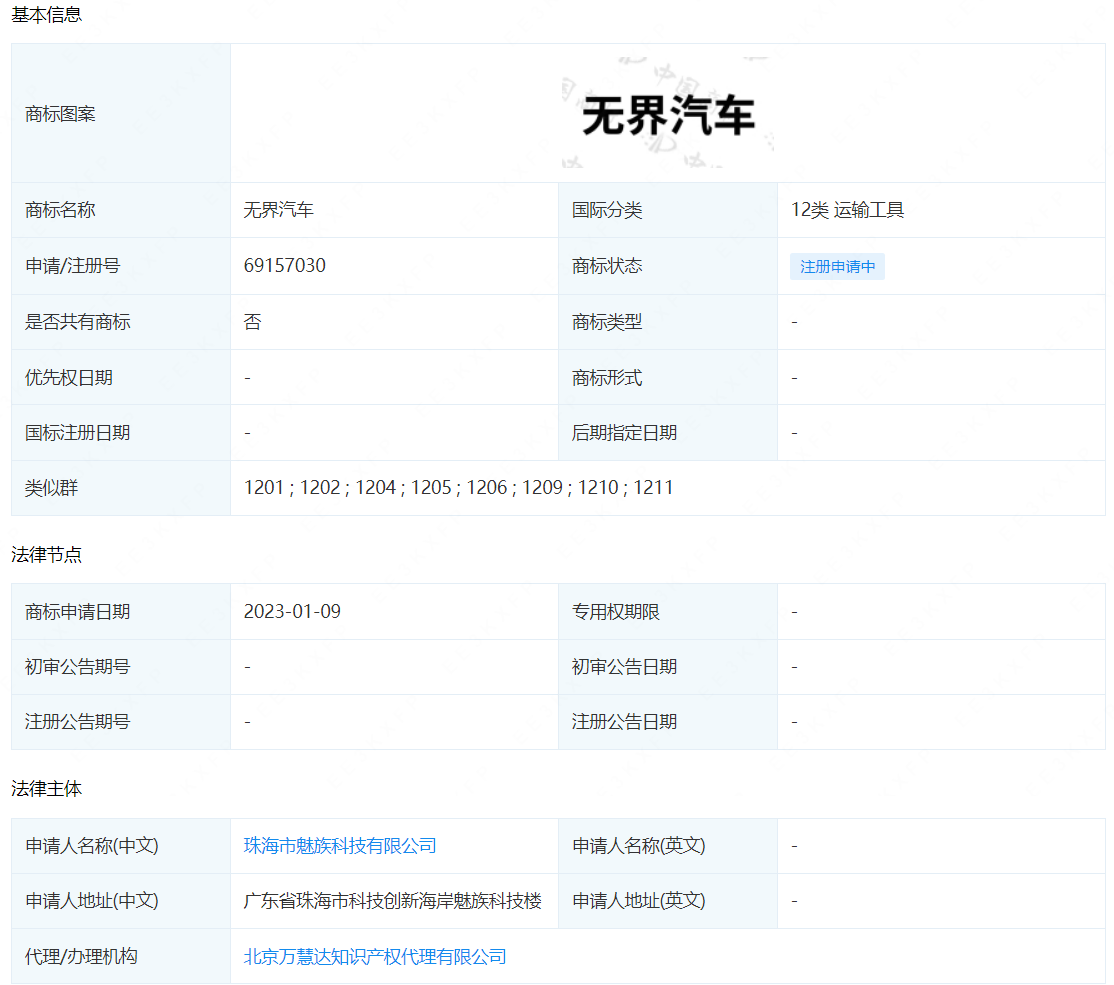Click the 是否共有商标 label cell
The height and width of the screenshot is (985, 1114).
(78, 322)
